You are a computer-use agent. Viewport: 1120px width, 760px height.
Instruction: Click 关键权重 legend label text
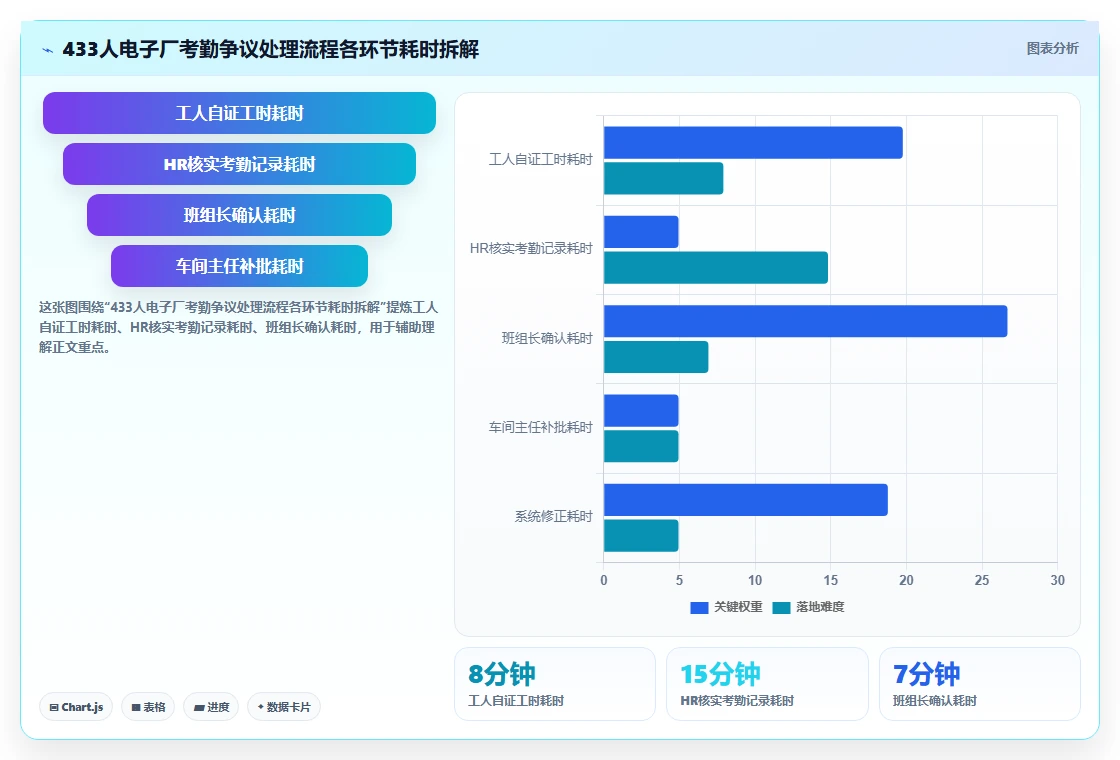click(x=738, y=607)
